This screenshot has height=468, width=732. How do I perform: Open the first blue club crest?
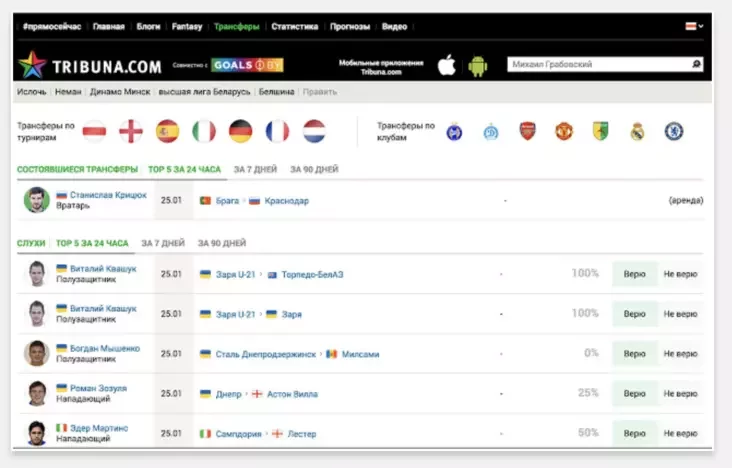[x=454, y=131]
